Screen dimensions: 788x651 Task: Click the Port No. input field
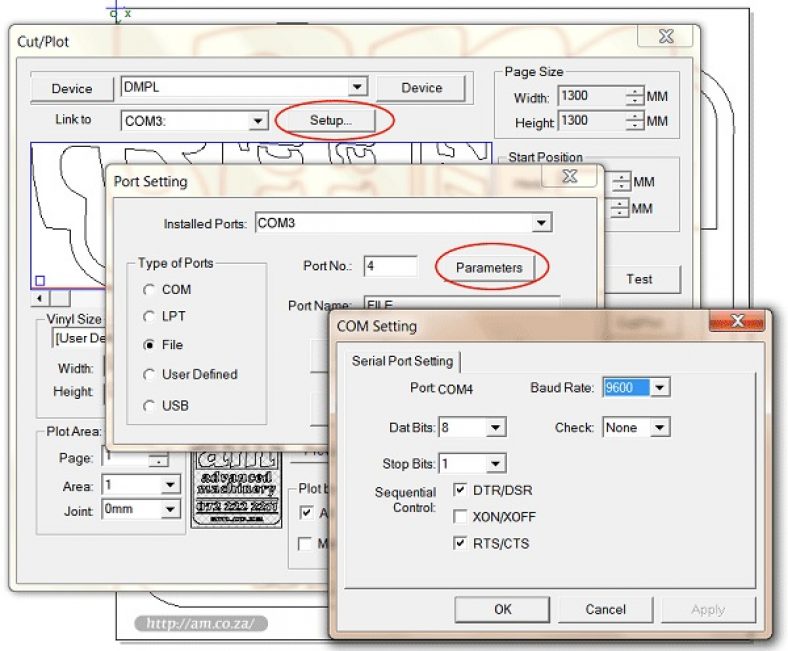click(390, 266)
